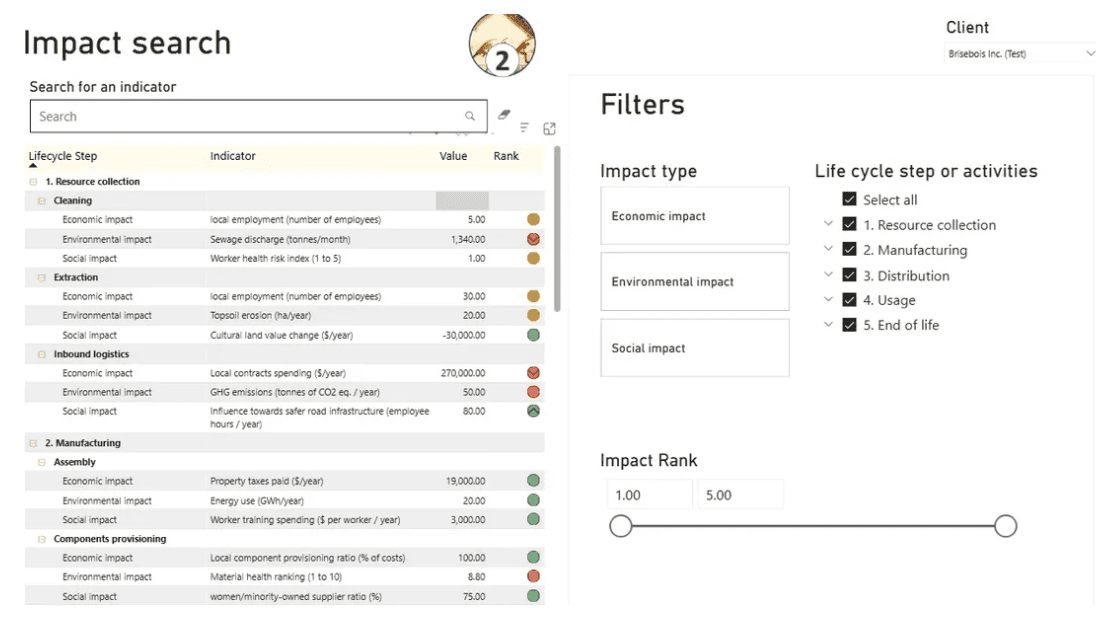Click rank dot for Local contracts spending row
Screen dimensions: 1120x620
(534, 373)
